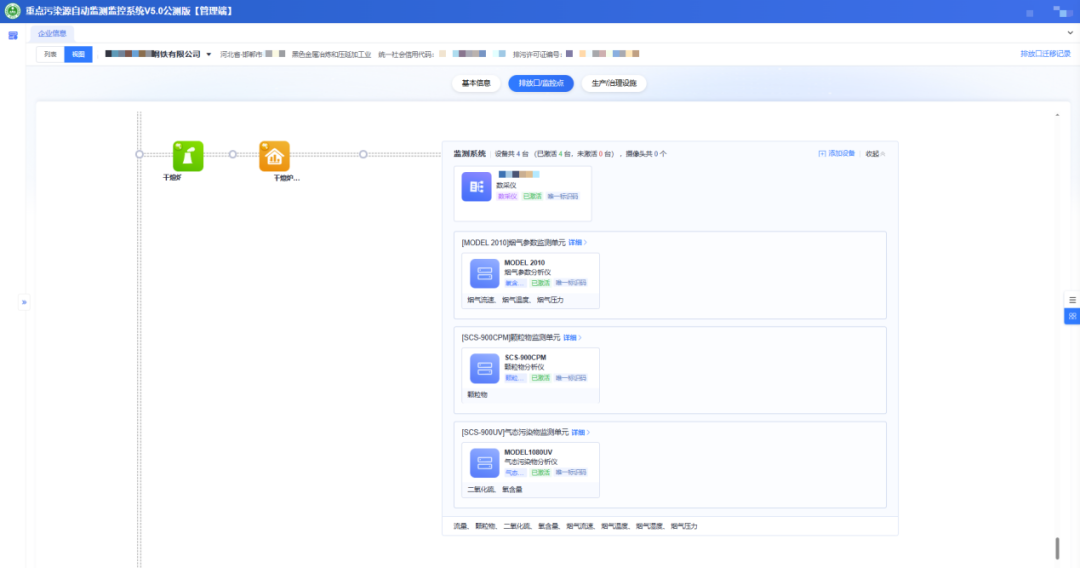Click the vertical scrollbar thumb at bottom right
This screenshot has width=1080, height=568.
[1057, 548]
